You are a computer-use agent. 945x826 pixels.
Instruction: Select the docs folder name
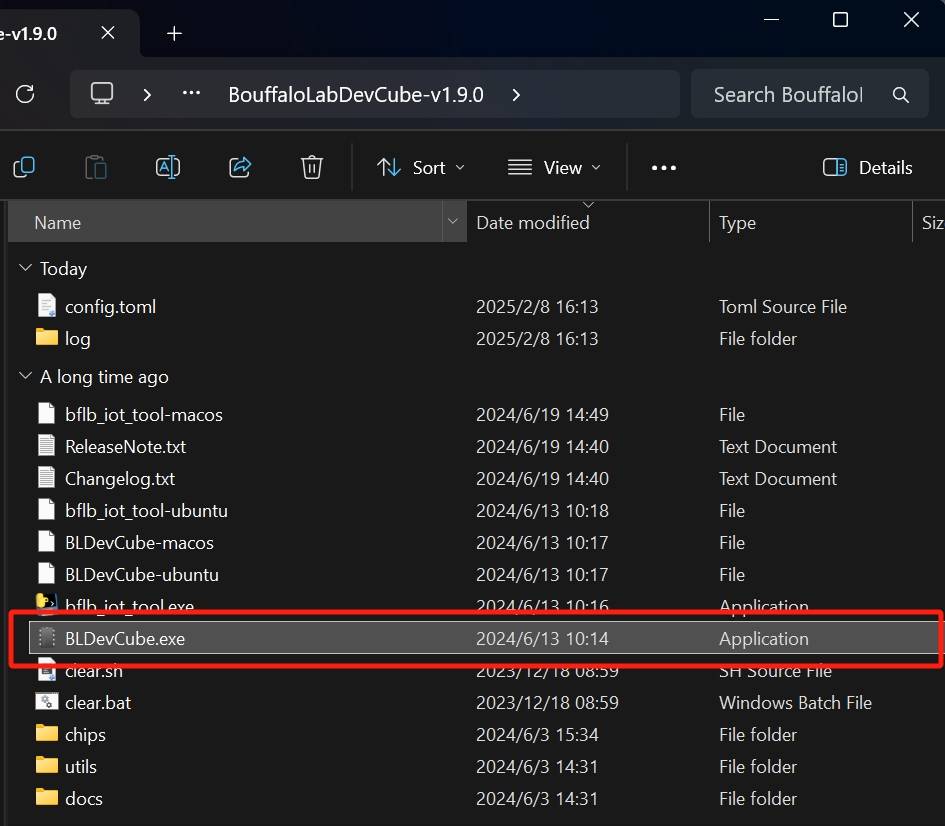(84, 798)
